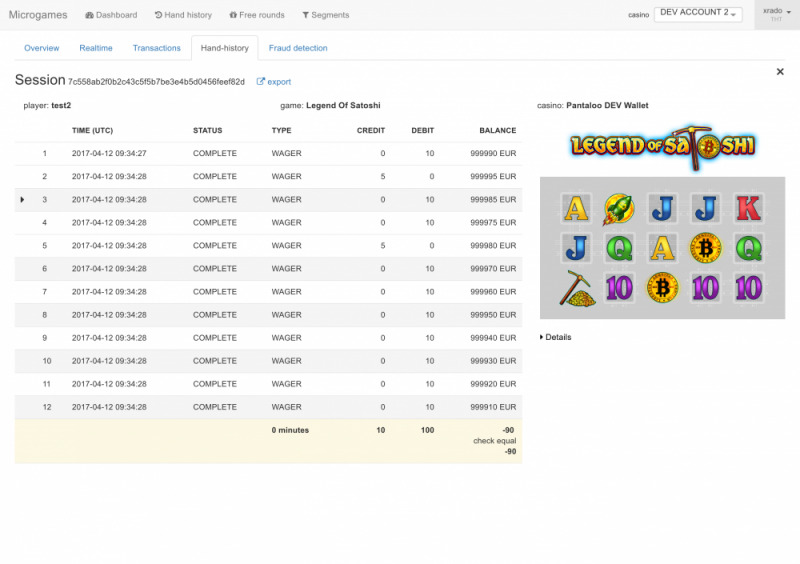The width and height of the screenshot is (800, 564).
Task: Click casino name Pantaloo DEV Wallet
Action: 607,106
